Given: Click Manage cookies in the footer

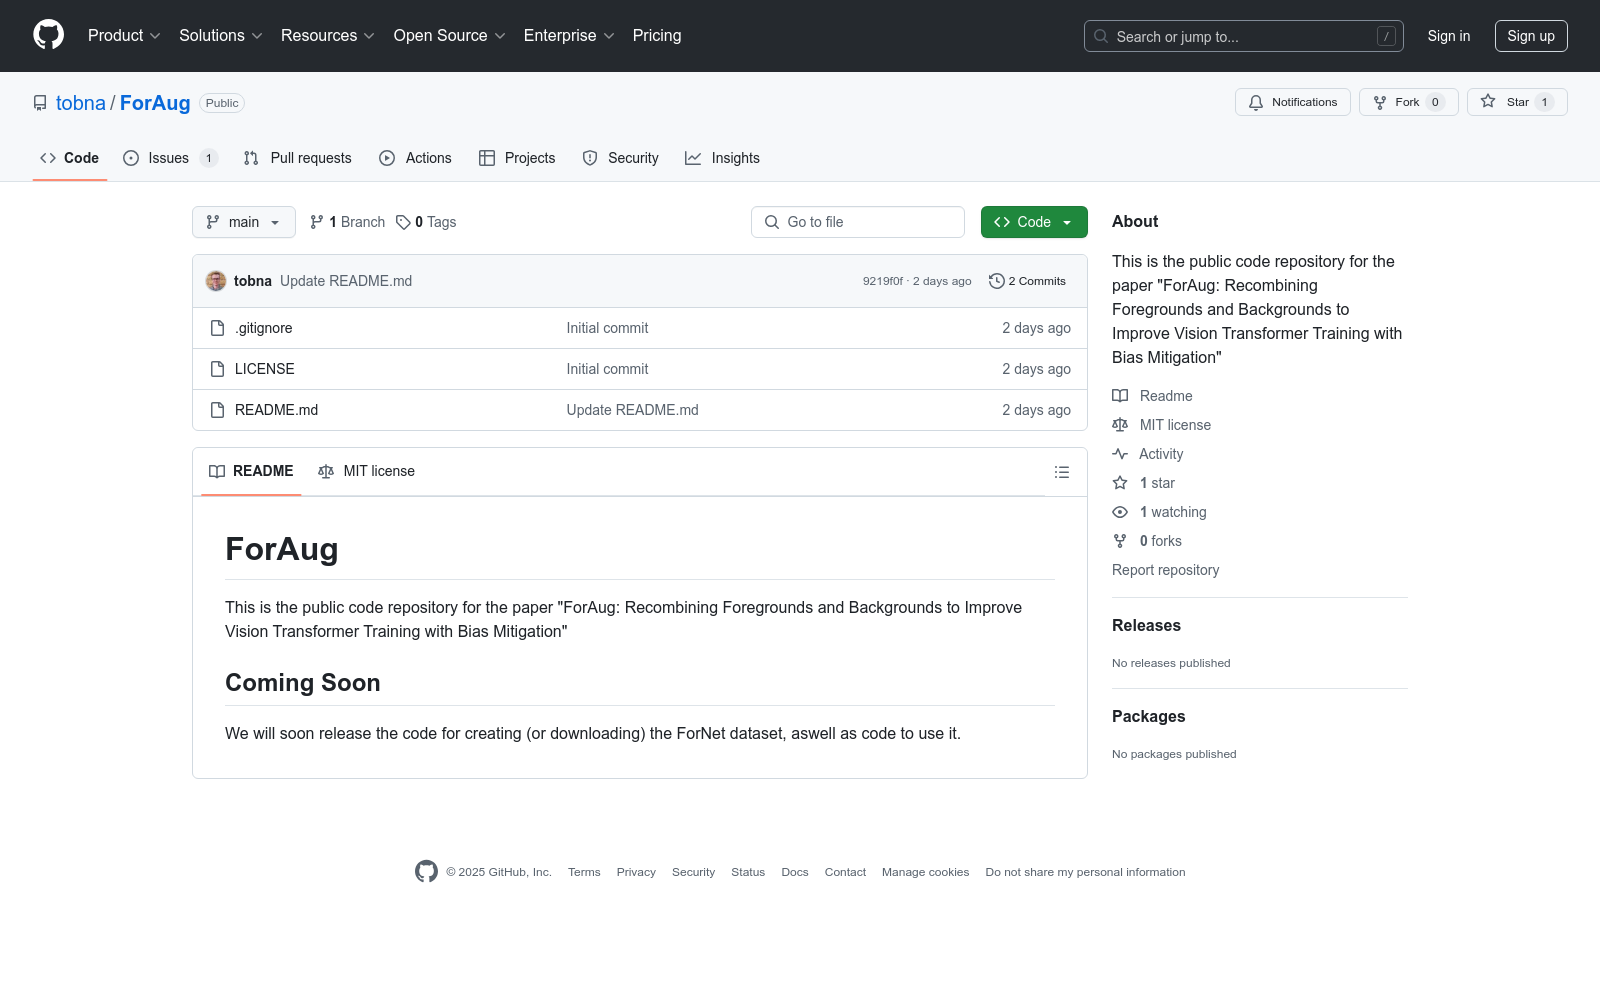Looking at the screenshot, I should 926,872.
